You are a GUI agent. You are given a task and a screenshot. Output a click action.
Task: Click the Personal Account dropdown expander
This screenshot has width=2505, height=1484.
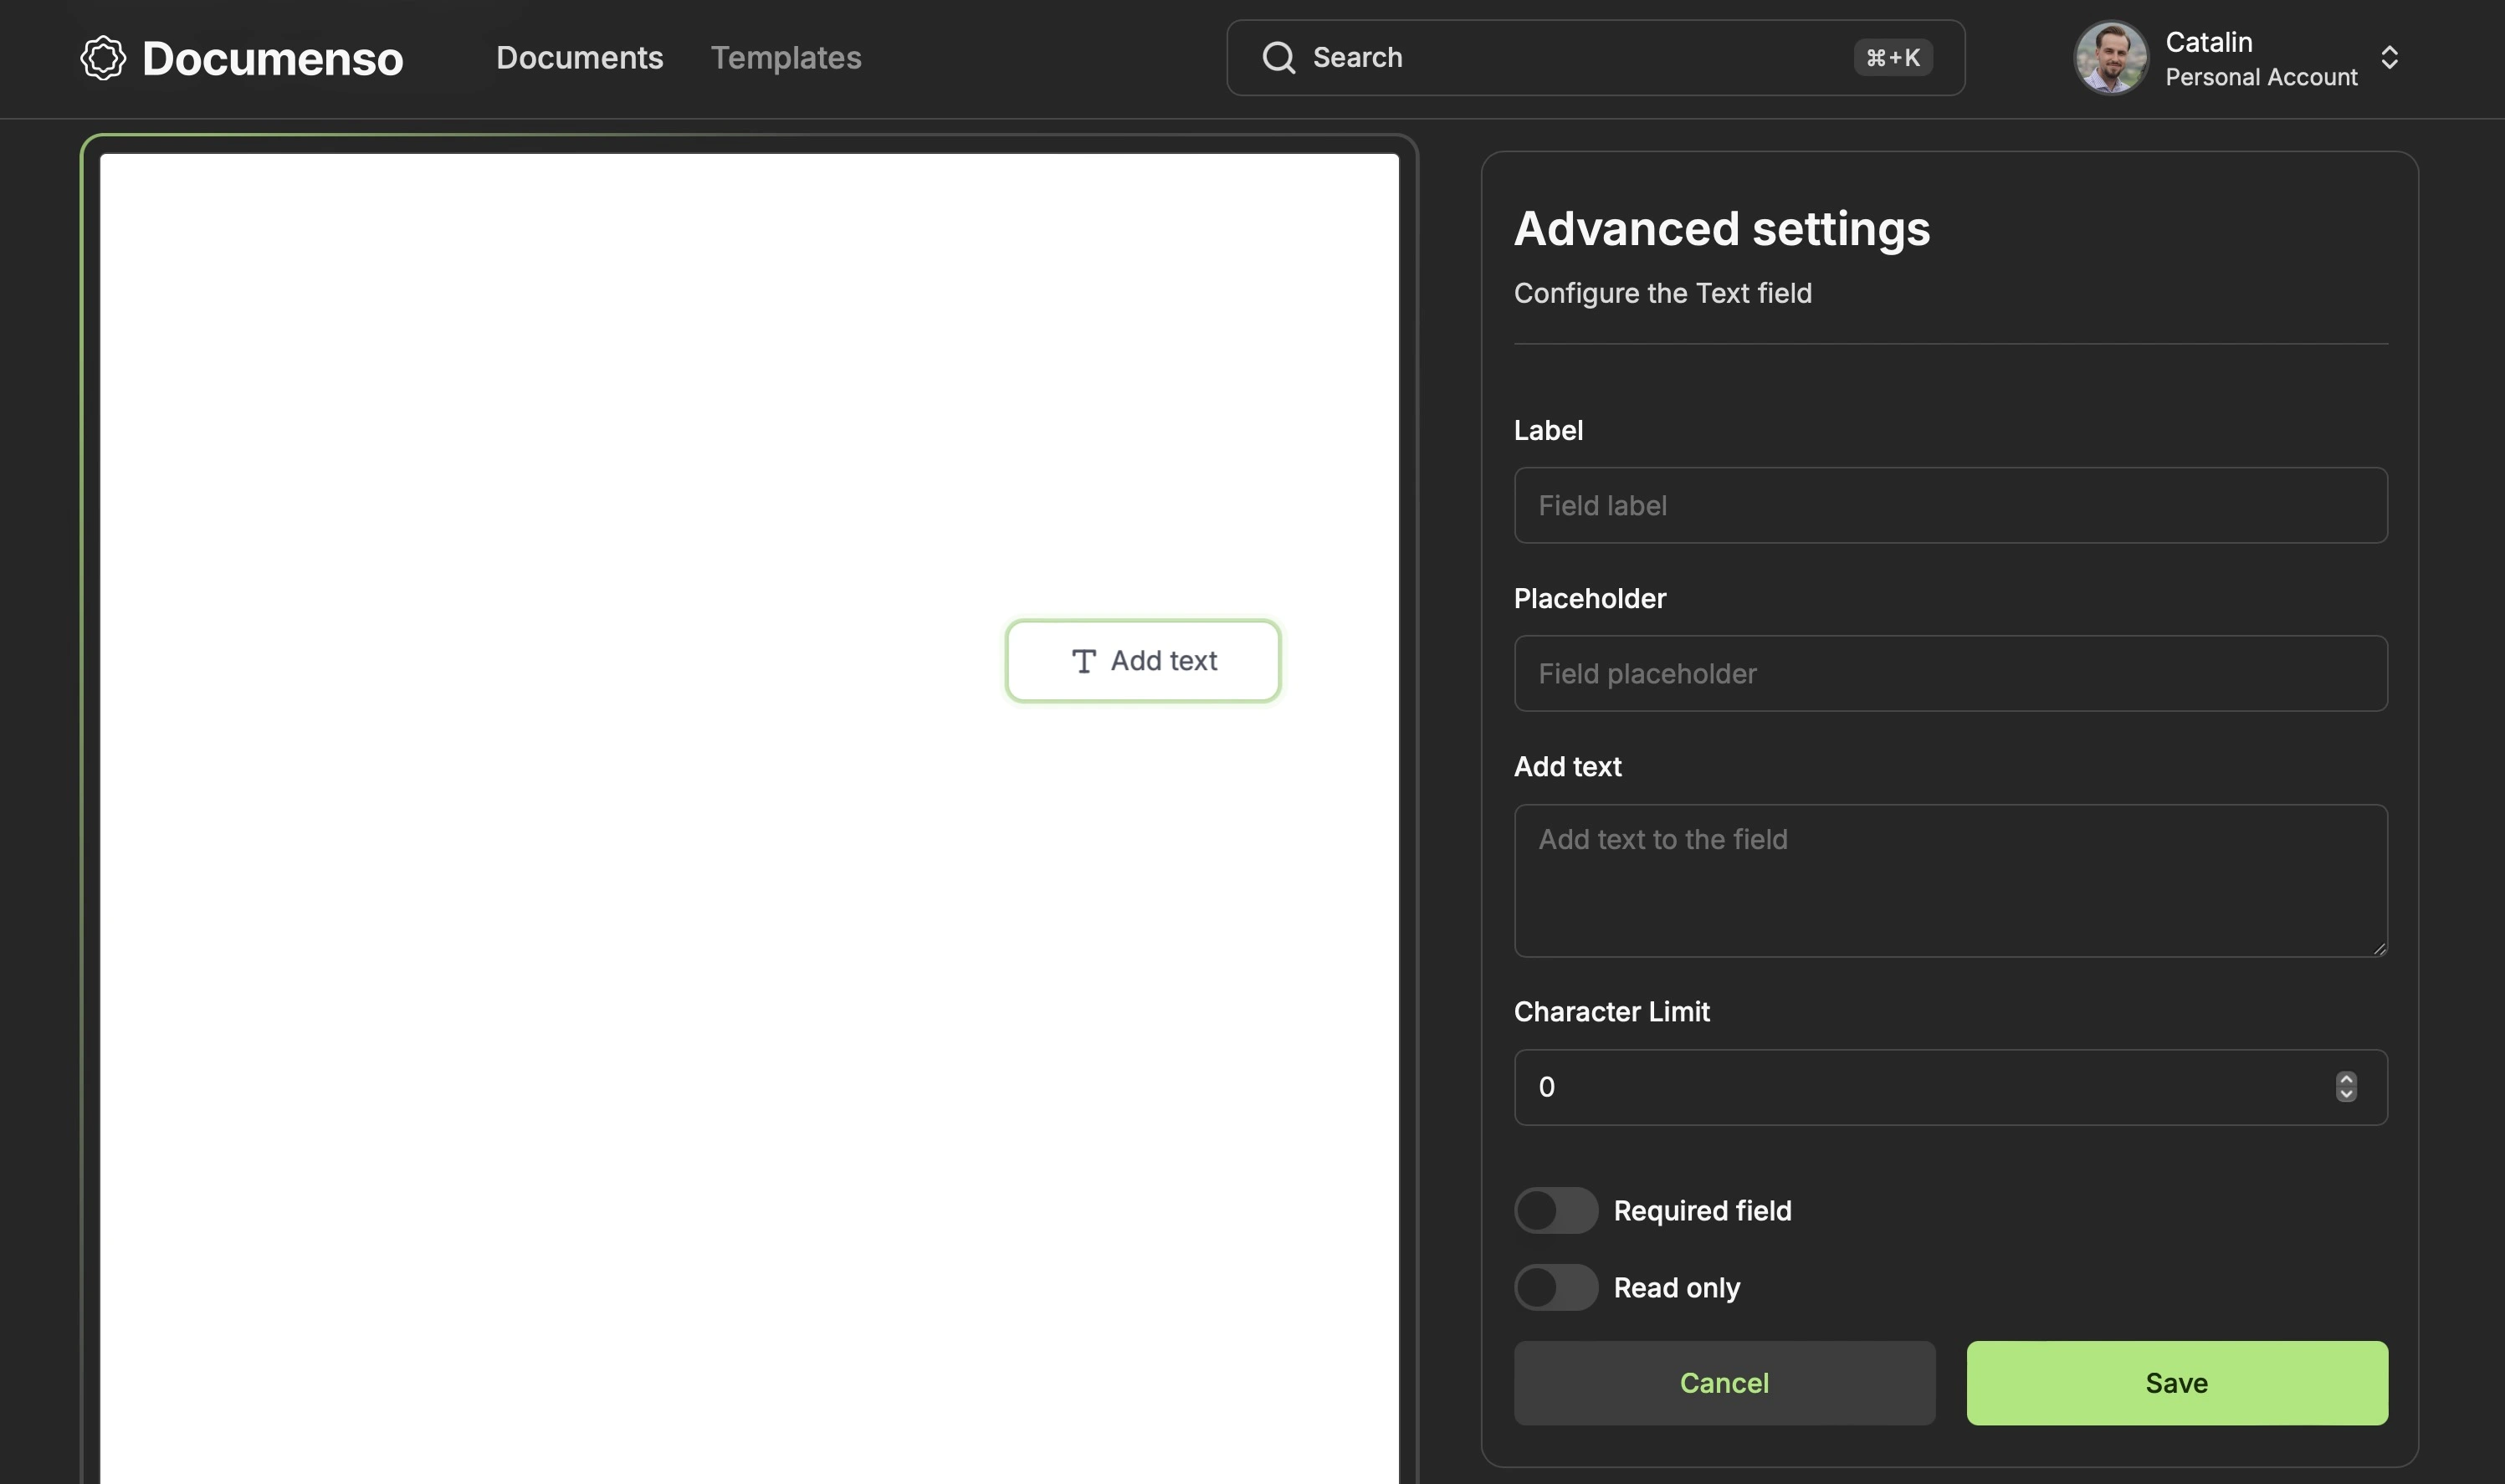click(x=2390, y=59)
